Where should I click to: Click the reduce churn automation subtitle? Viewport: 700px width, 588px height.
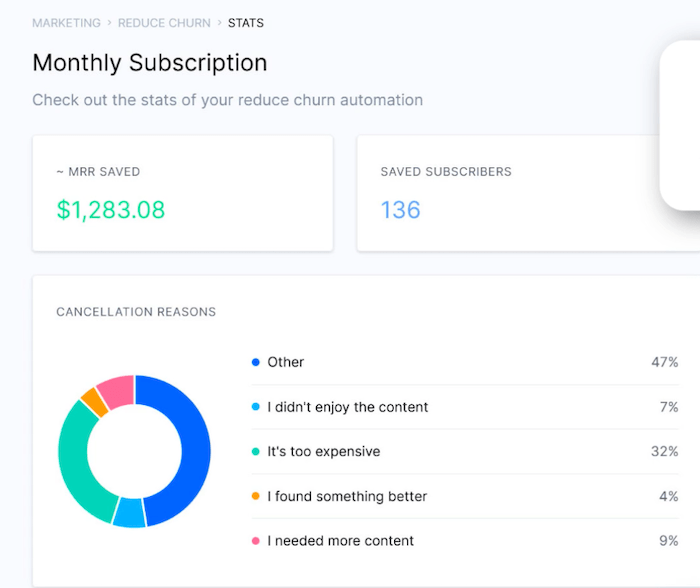pyautogui.click(x=228, y=100)
